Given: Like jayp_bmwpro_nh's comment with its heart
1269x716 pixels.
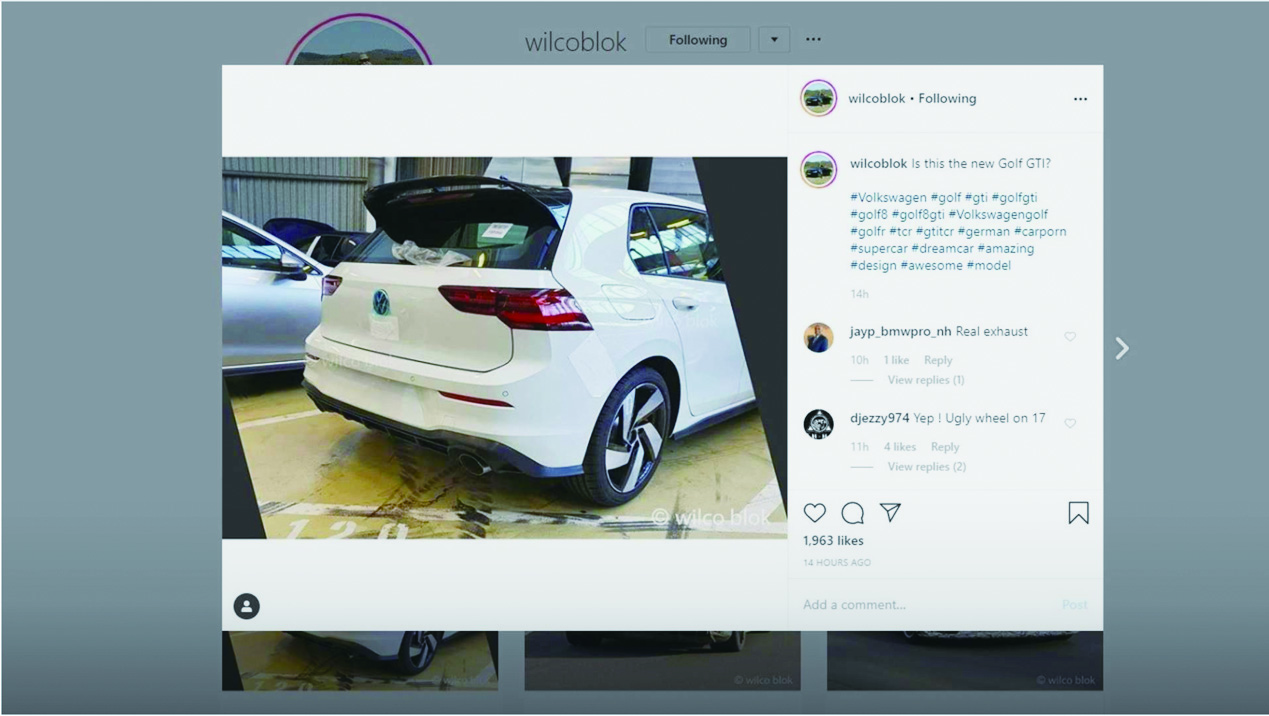Looking at the screenshot, I should pyautogui.click(x=1070, y=337).
